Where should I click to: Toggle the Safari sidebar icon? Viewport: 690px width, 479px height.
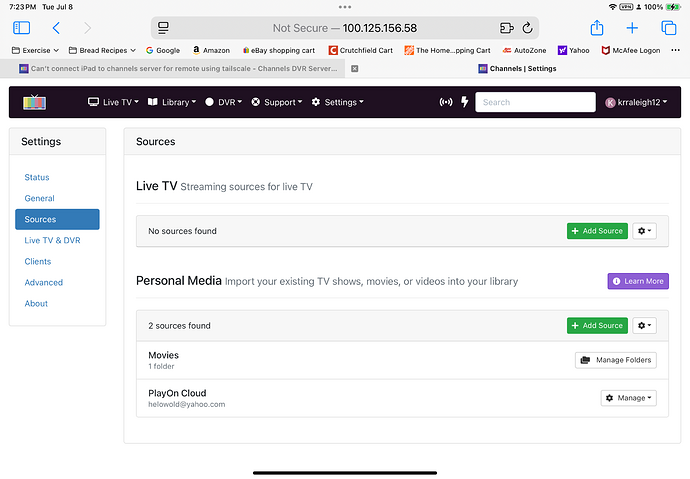(22, 28)
